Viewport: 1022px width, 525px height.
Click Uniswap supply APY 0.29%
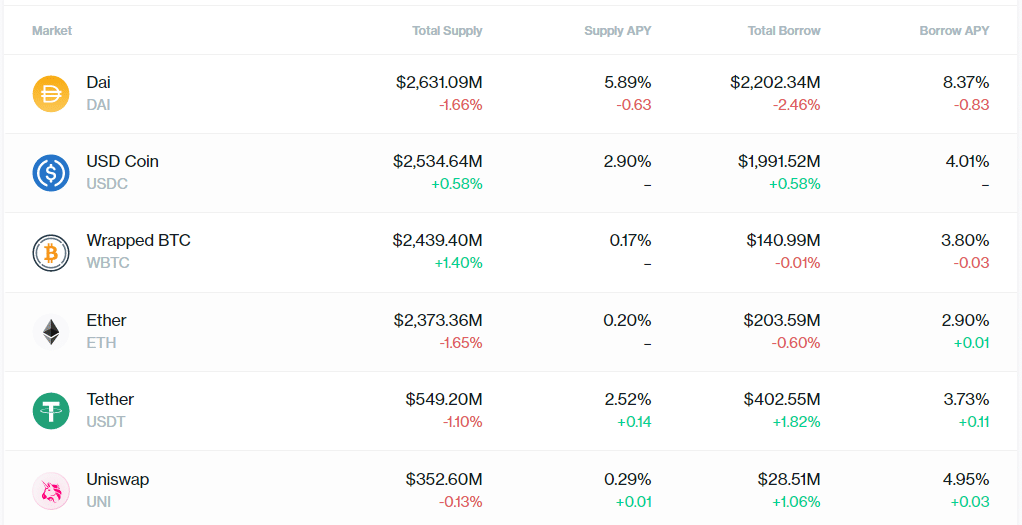coord(628,479)
